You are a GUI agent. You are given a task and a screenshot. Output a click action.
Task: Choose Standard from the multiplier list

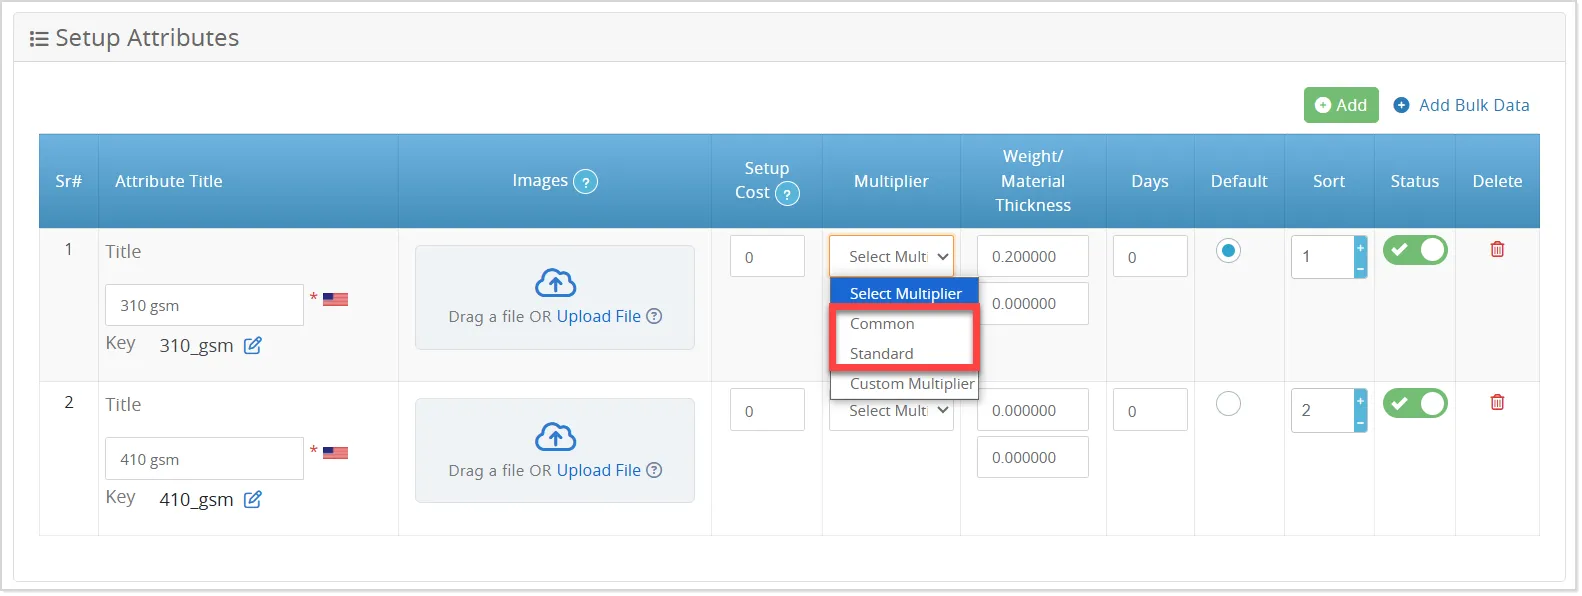pos(904,354)
